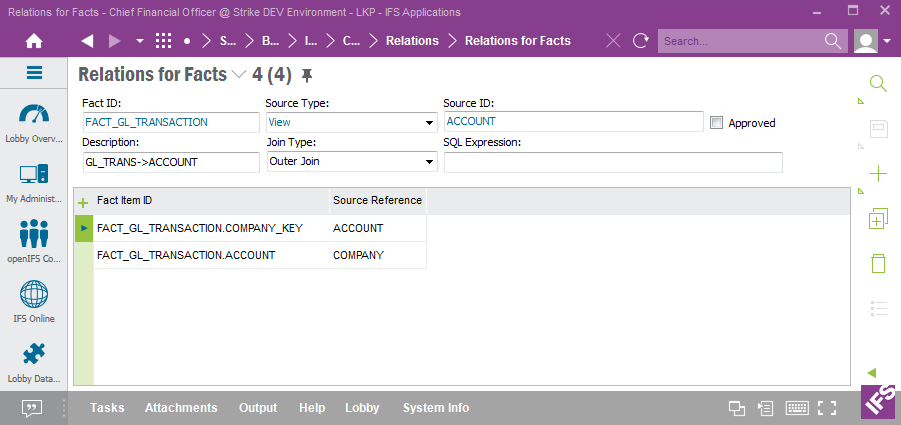Screen dimensions: 901x425
Task: Click the keyboard icon in footer
Action: 797,408
